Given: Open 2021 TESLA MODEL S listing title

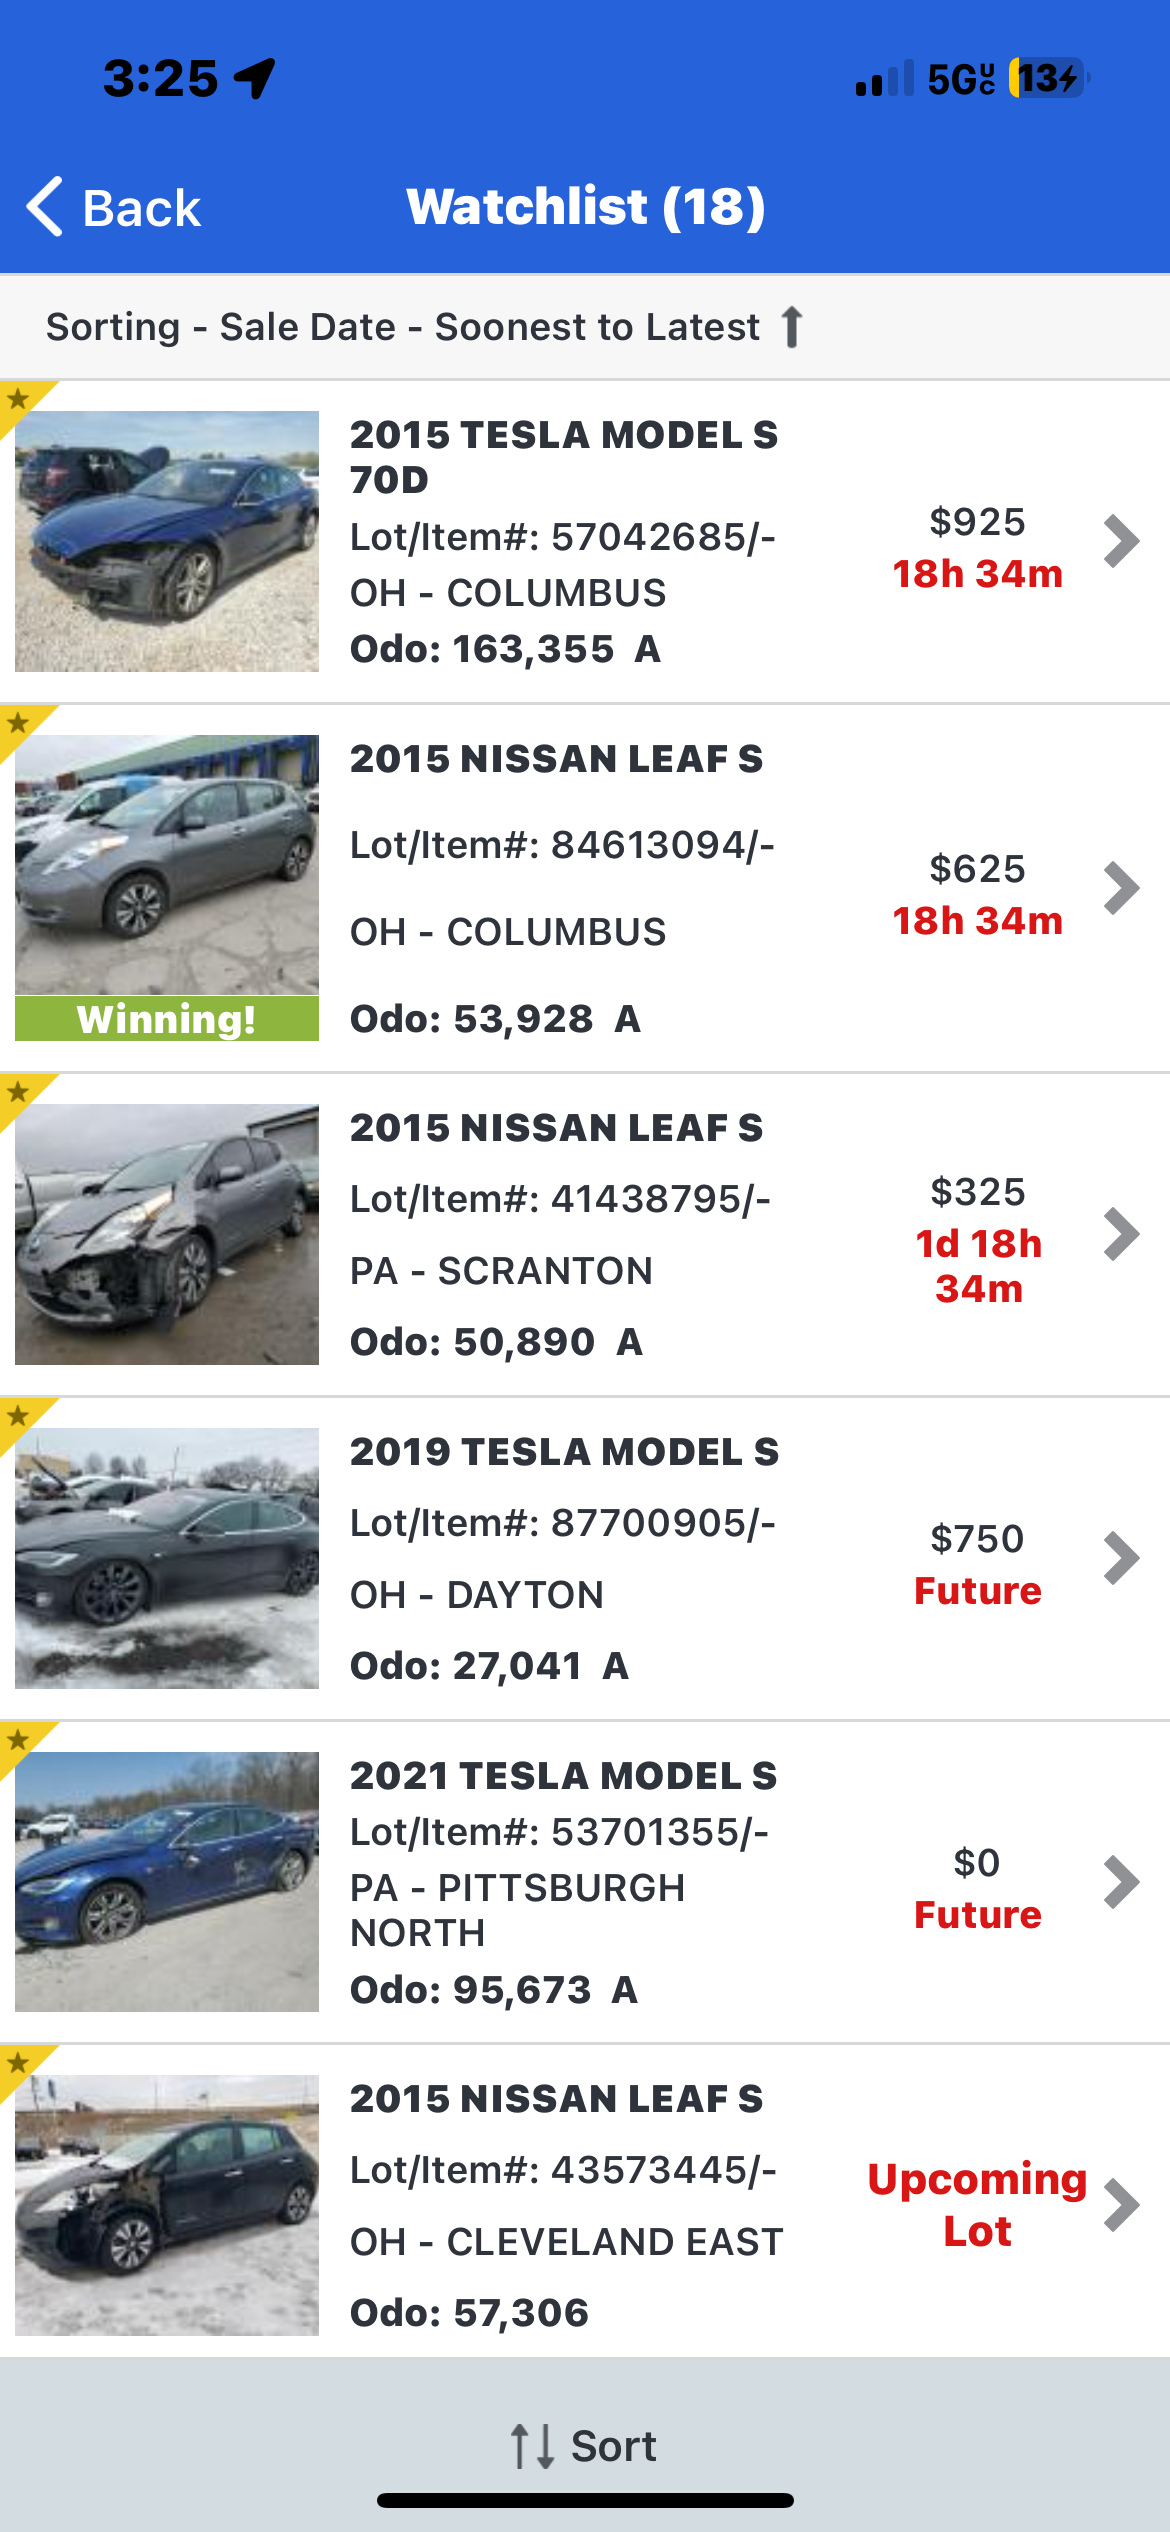Looking at the screenshot, I should 563,1776.
